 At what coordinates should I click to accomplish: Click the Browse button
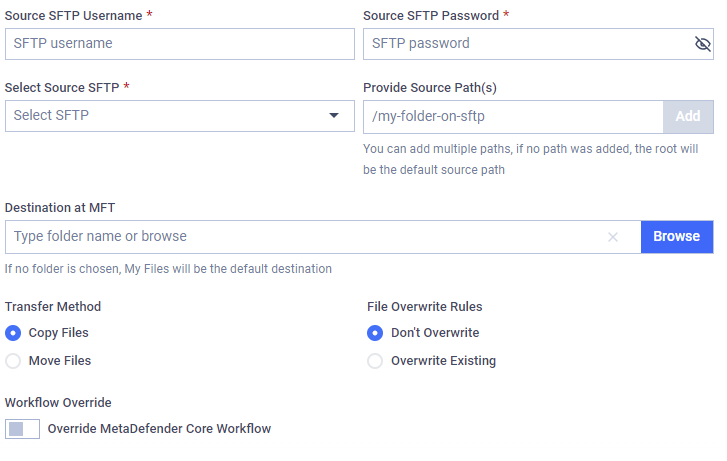point(677,237)
